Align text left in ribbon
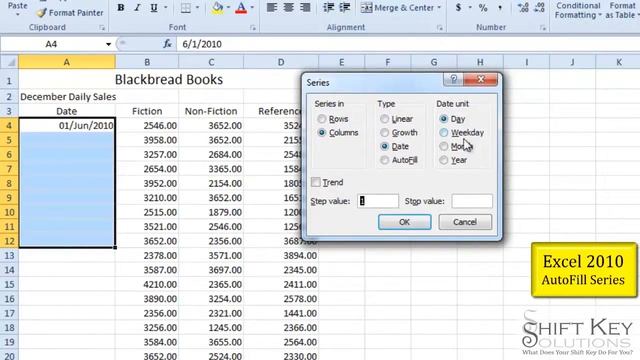This screenshot has width=640, height=360. pyautogui.click(x=272, y=7)
